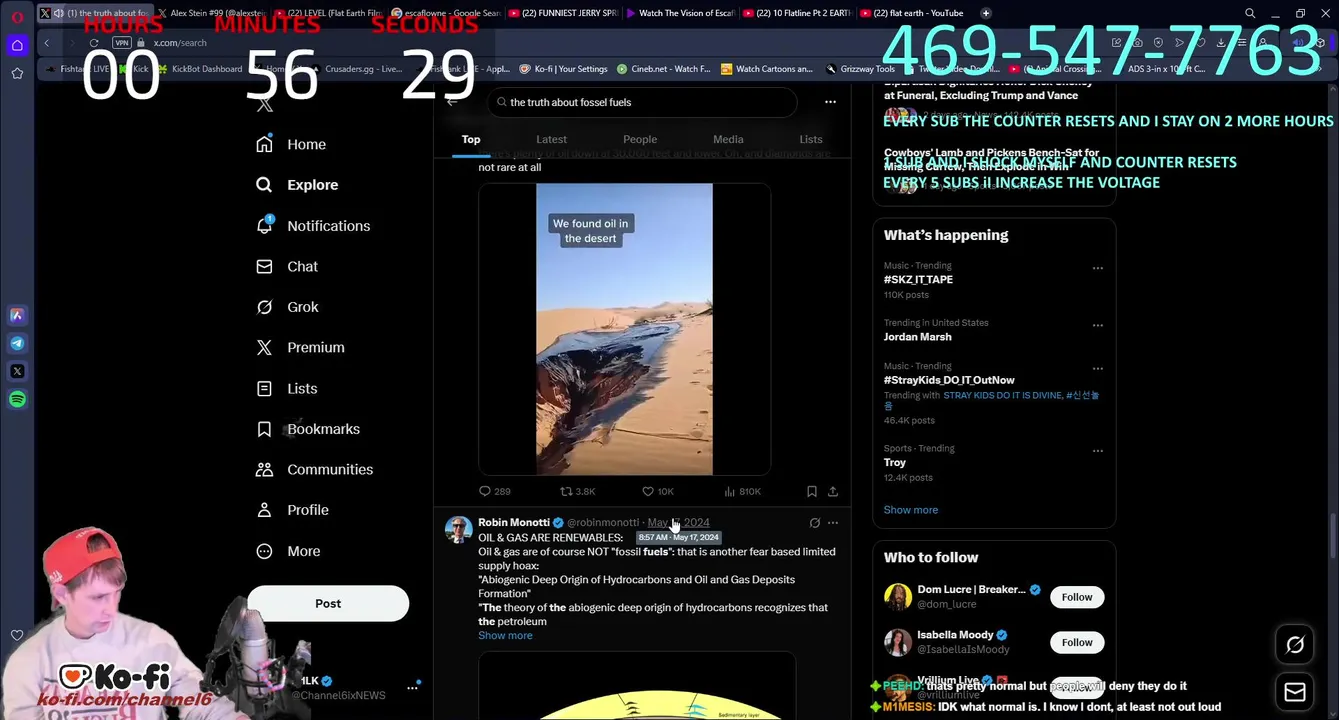This screenshot has height=720, width=1339.
Task: Open the Aria icon in Opera sidebar
Action: pos(17,315)
